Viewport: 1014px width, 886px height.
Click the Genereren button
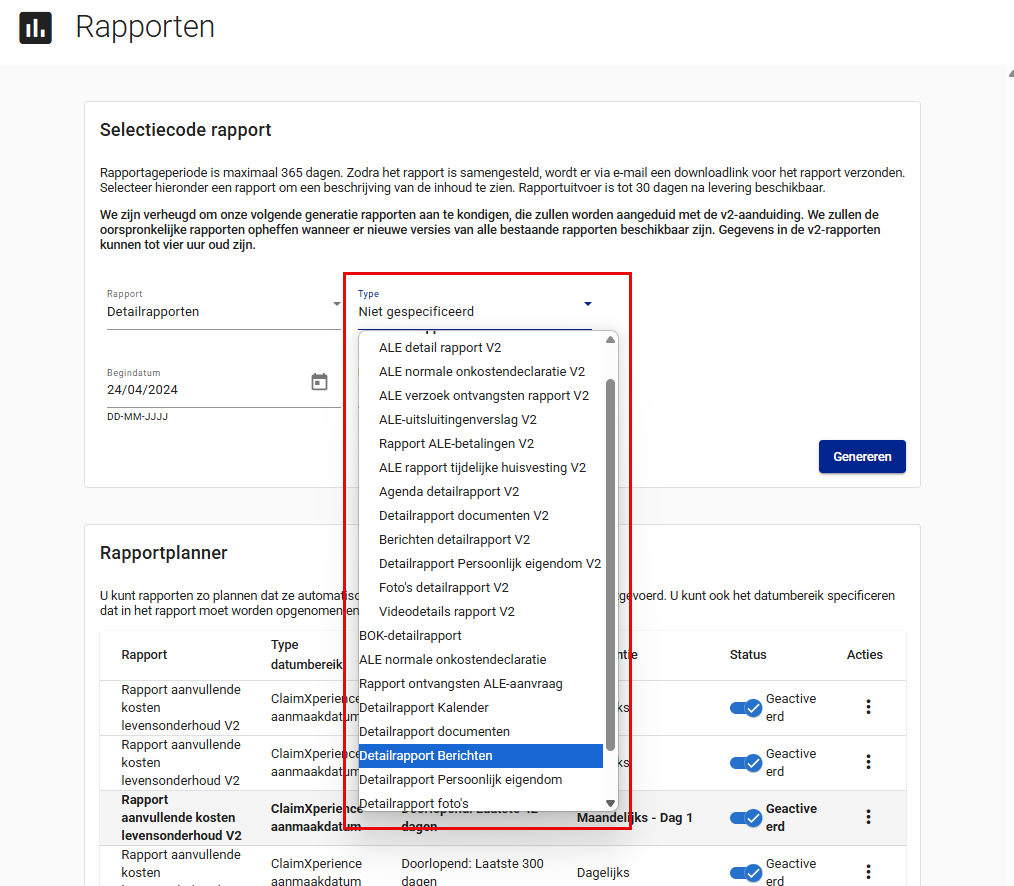pyautogui.click(x=862, y=457)
